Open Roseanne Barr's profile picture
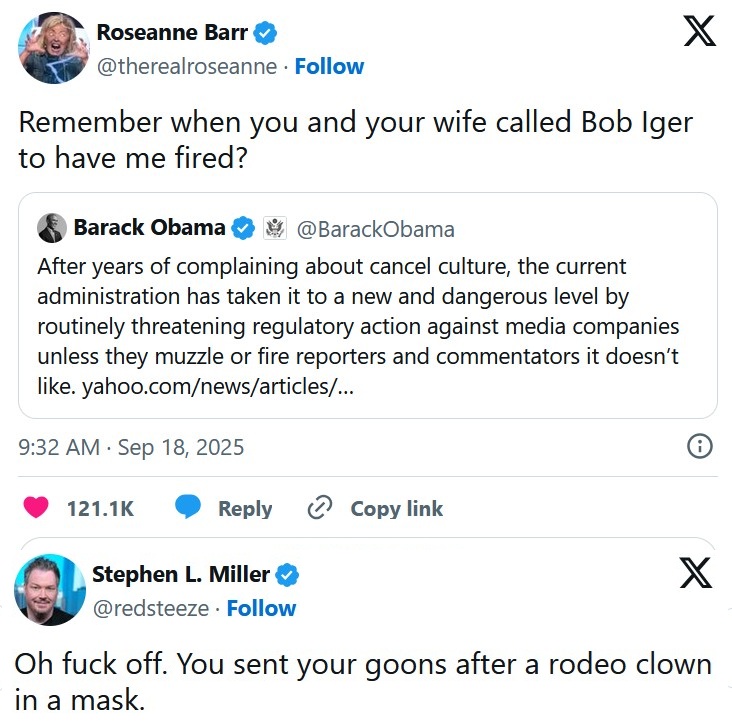 click(50, 49)
